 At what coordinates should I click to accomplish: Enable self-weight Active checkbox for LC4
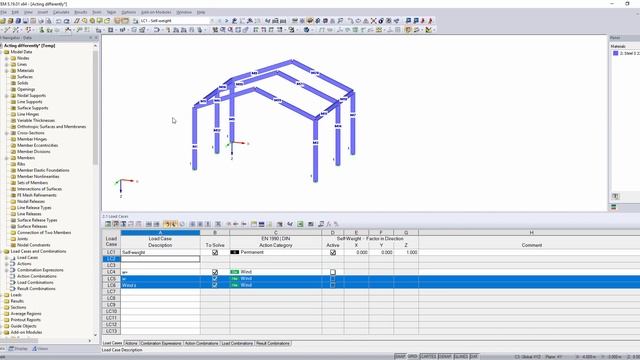(333, 272)
